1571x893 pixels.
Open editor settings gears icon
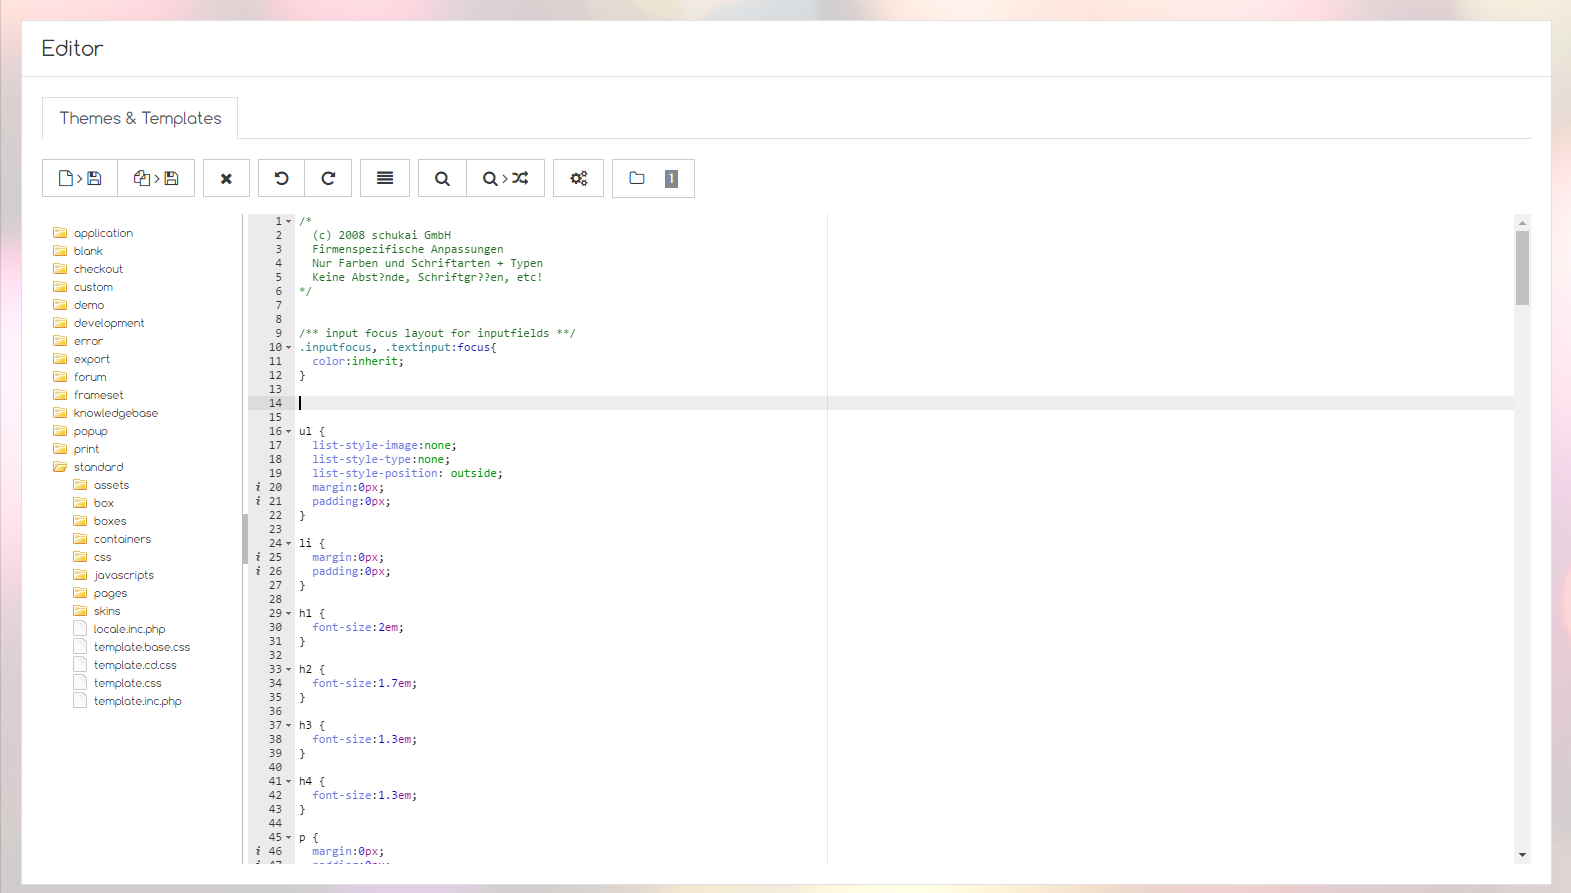(579, 178)
